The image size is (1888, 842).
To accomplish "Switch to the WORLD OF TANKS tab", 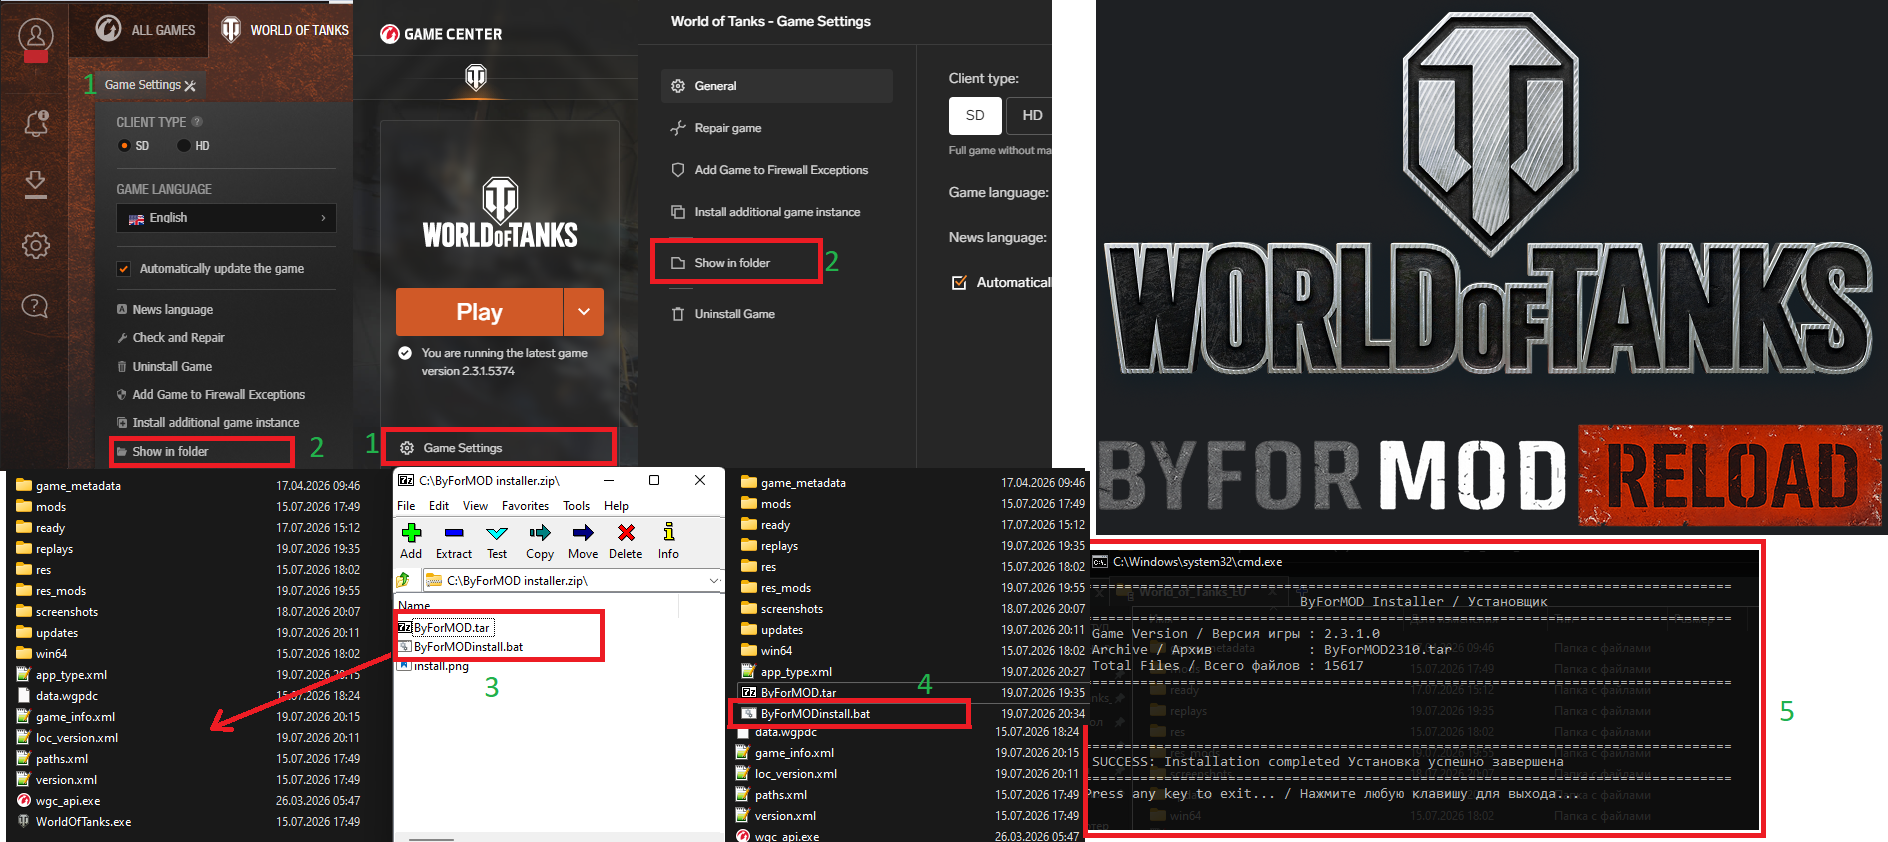I will [284, 30].
